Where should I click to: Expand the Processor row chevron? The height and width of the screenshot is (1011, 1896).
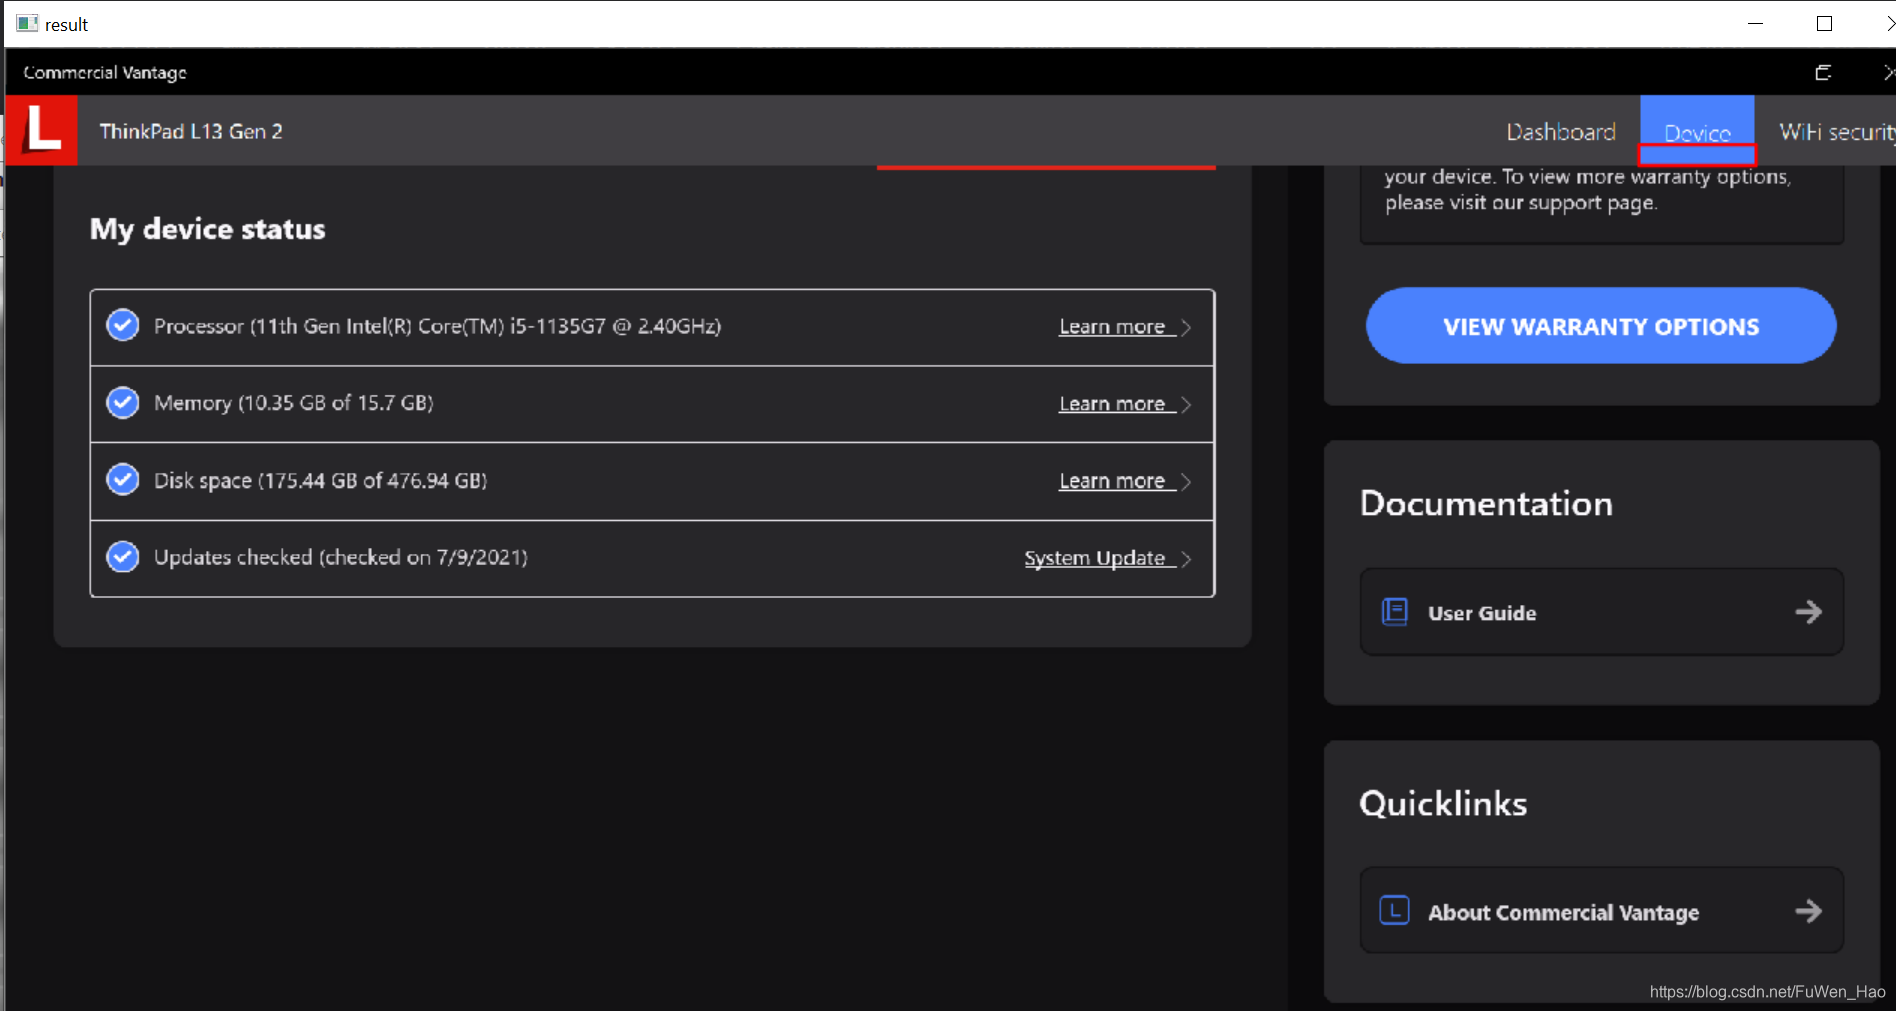[1186, 327]
